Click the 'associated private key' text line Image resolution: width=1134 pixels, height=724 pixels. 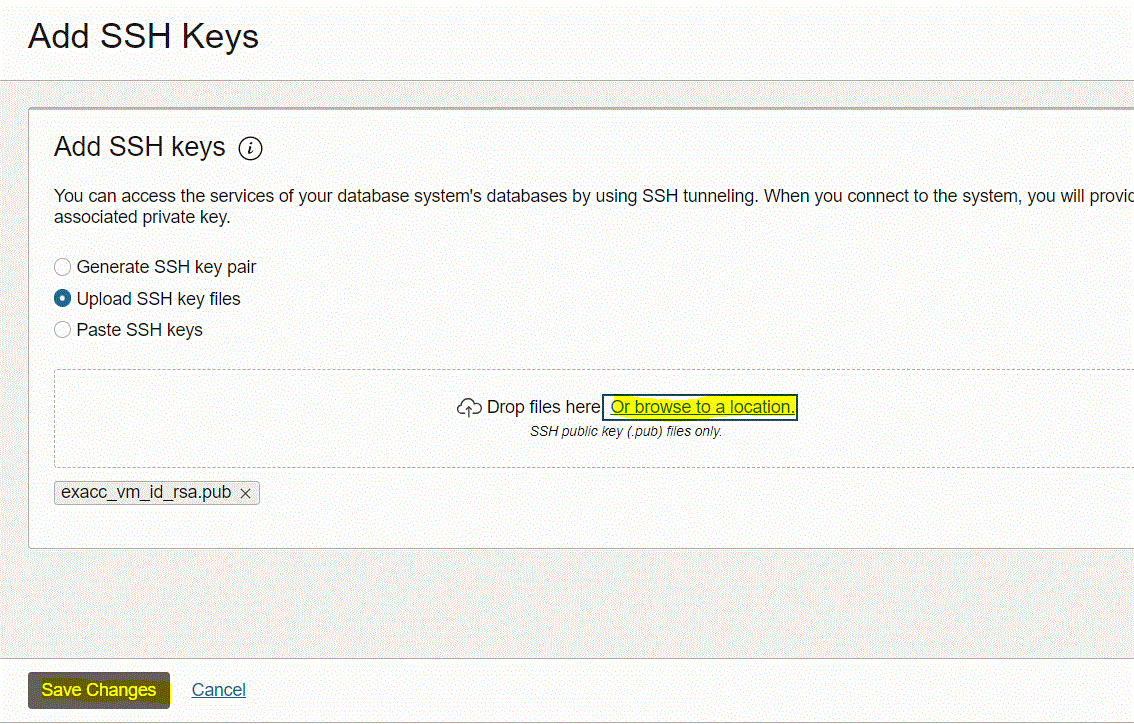[x=141, y=217]
